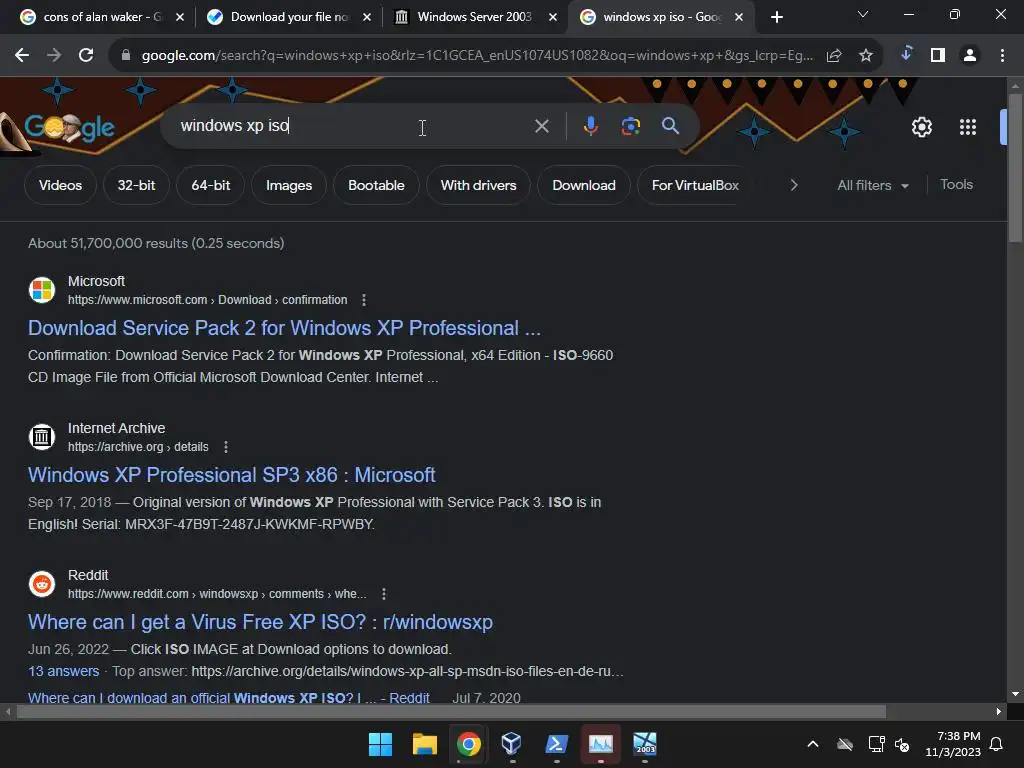Open Tools search options

[x=956, y=185]
